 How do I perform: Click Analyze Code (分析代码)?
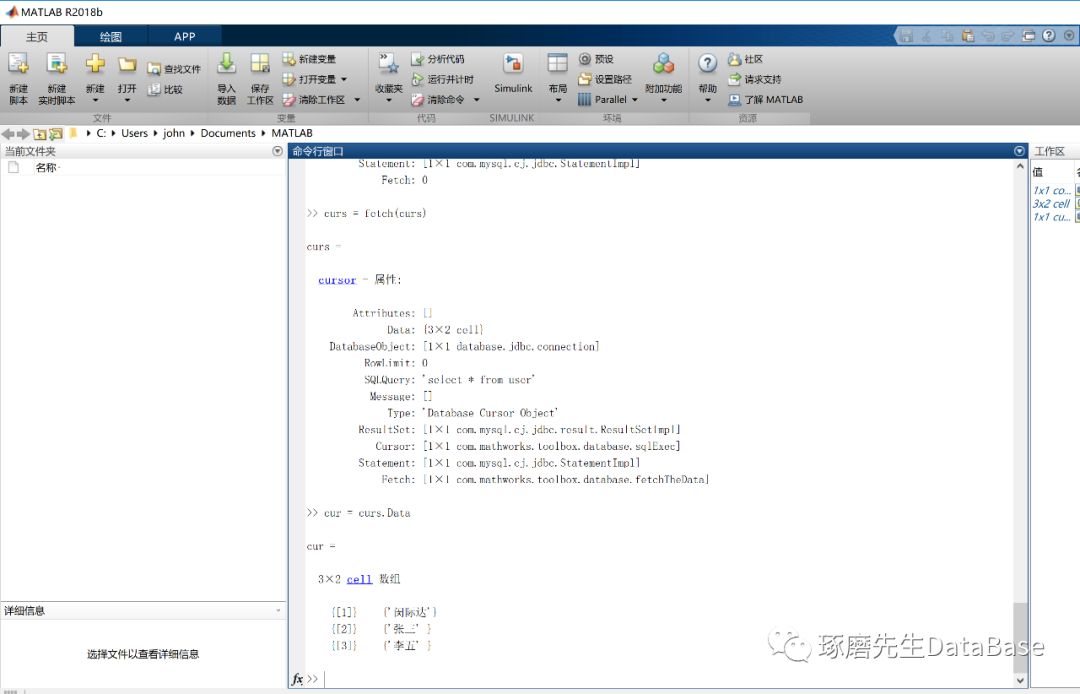point(437,59)
